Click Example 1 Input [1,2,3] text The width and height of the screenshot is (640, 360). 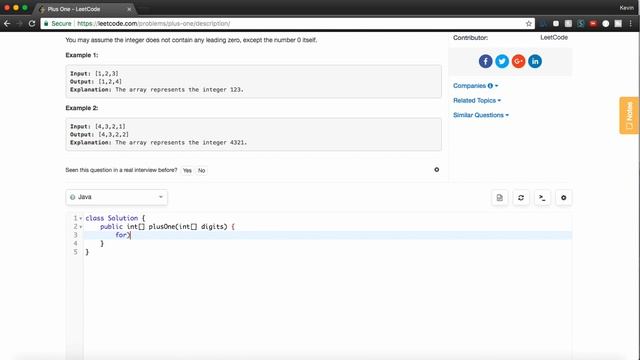click(x=94, y=73)
